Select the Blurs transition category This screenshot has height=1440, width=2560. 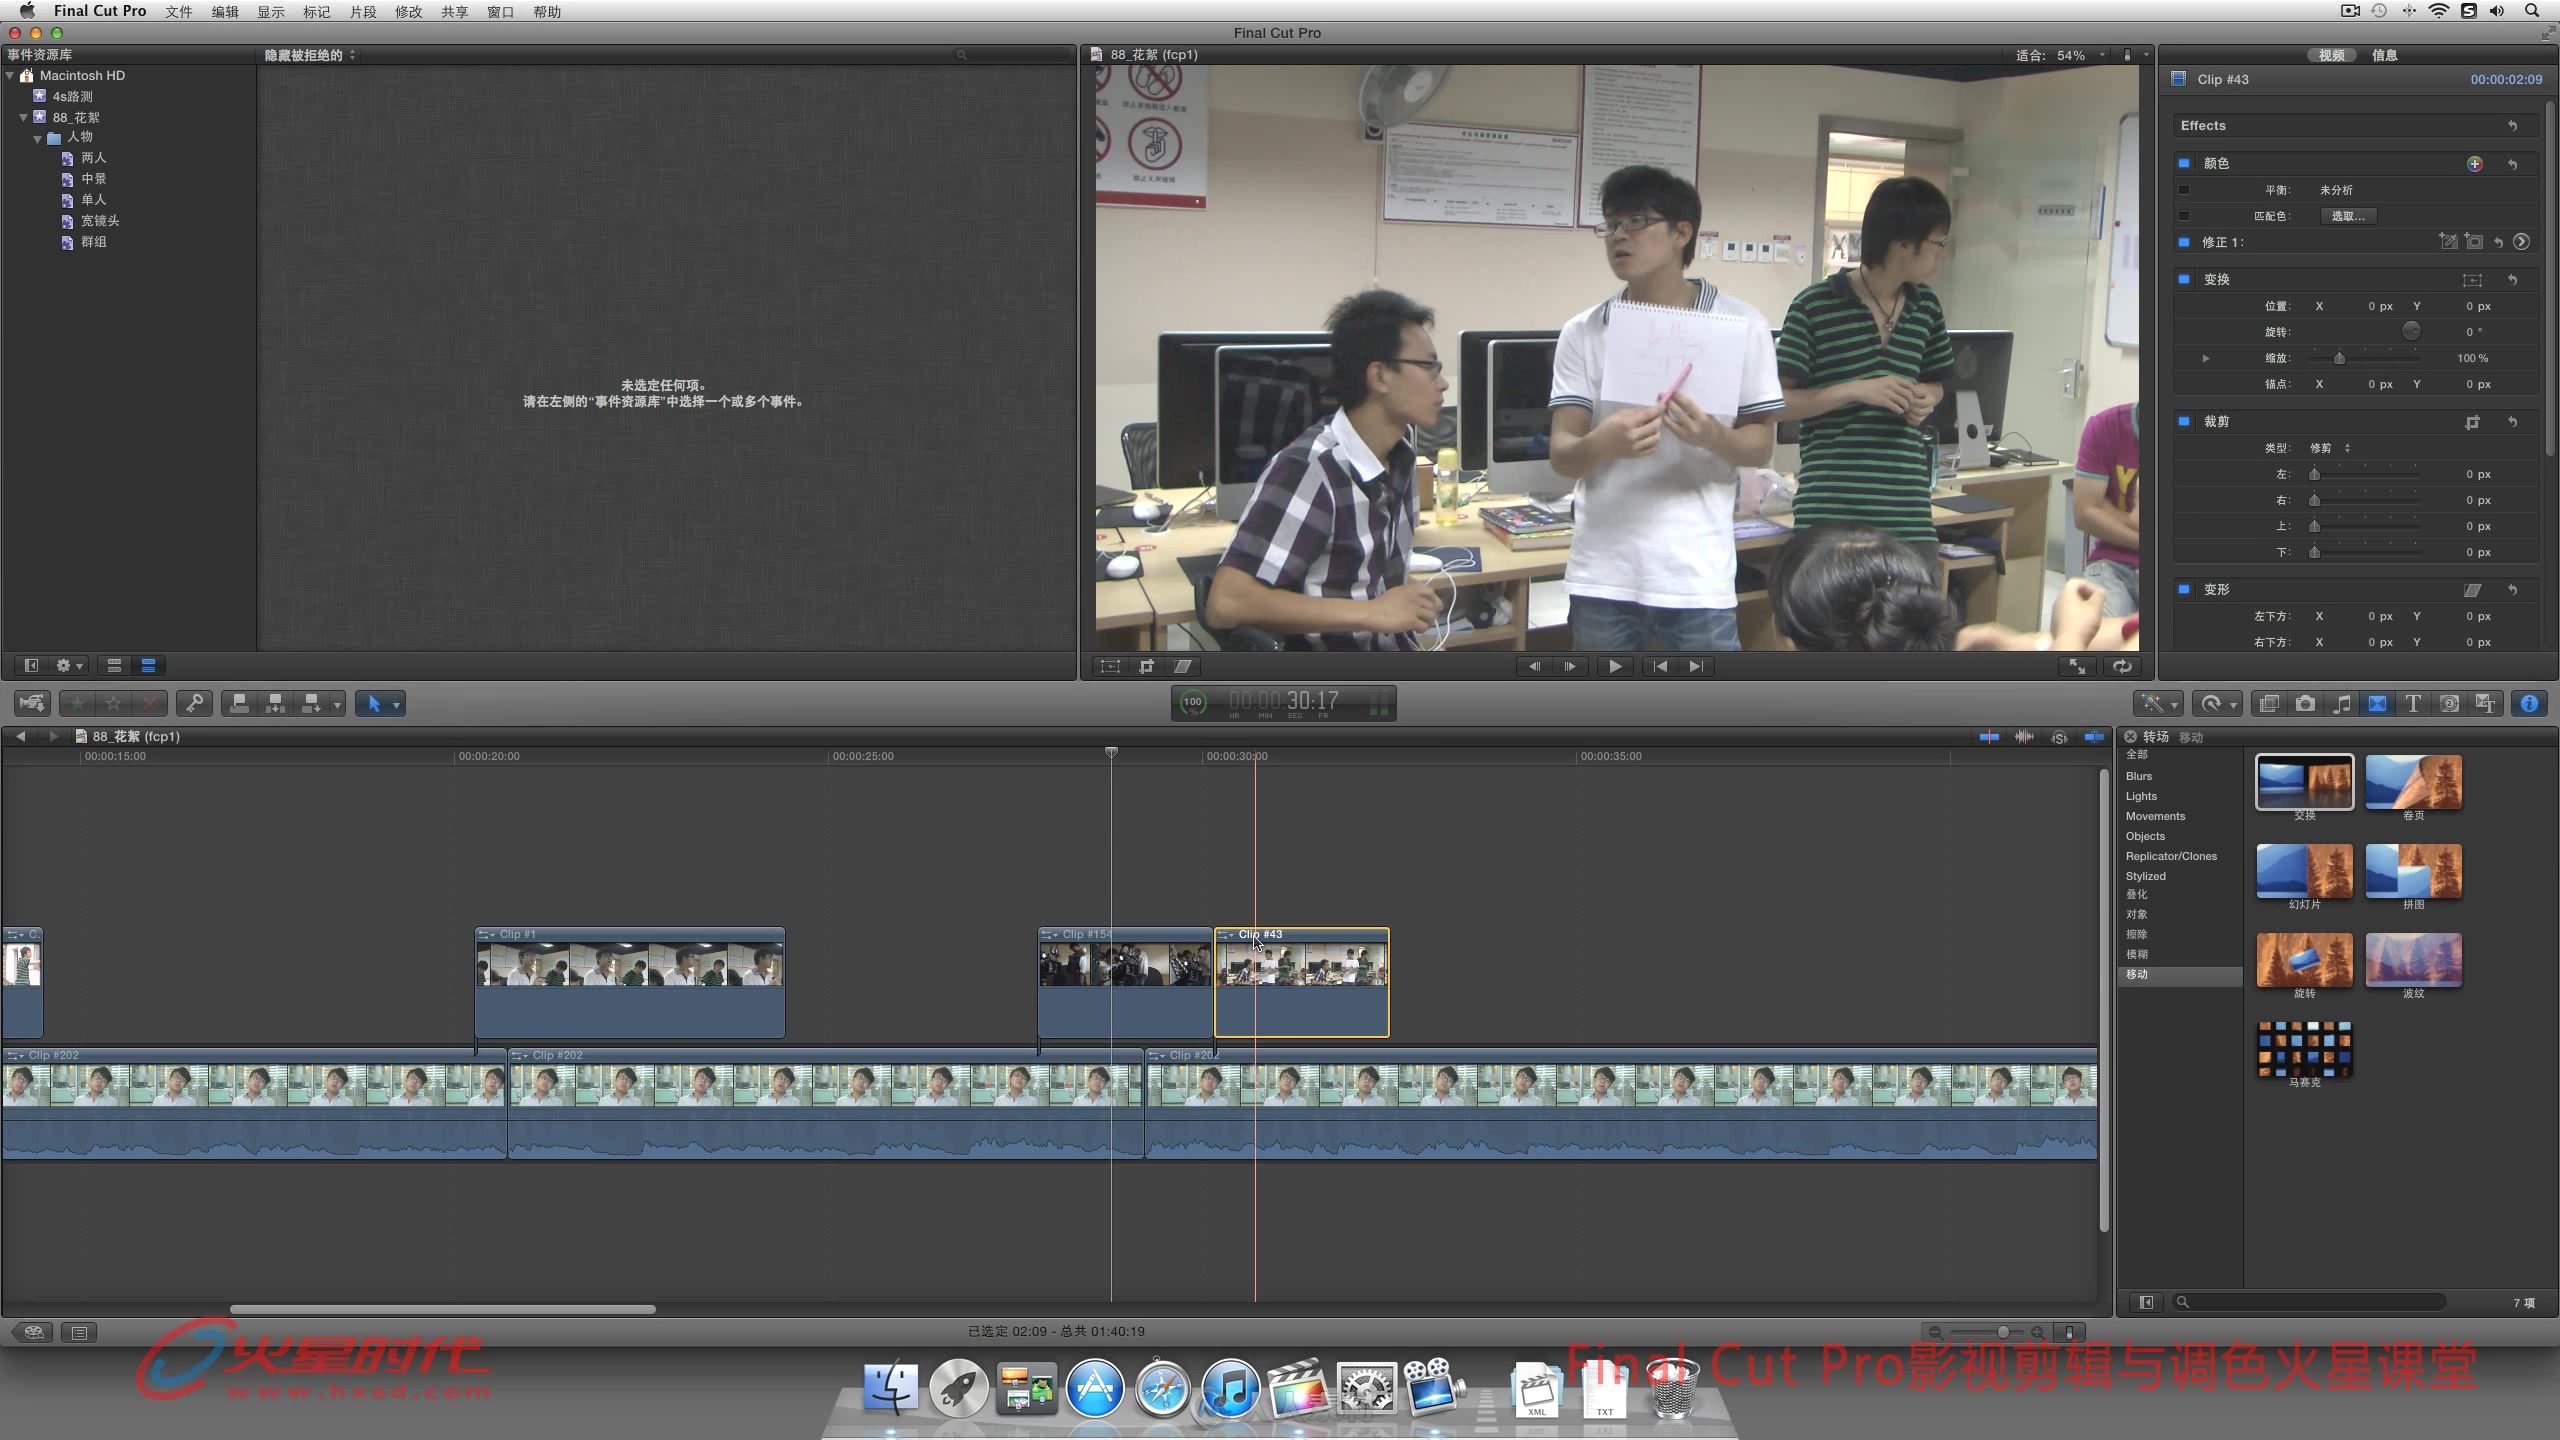[2139, 776]
